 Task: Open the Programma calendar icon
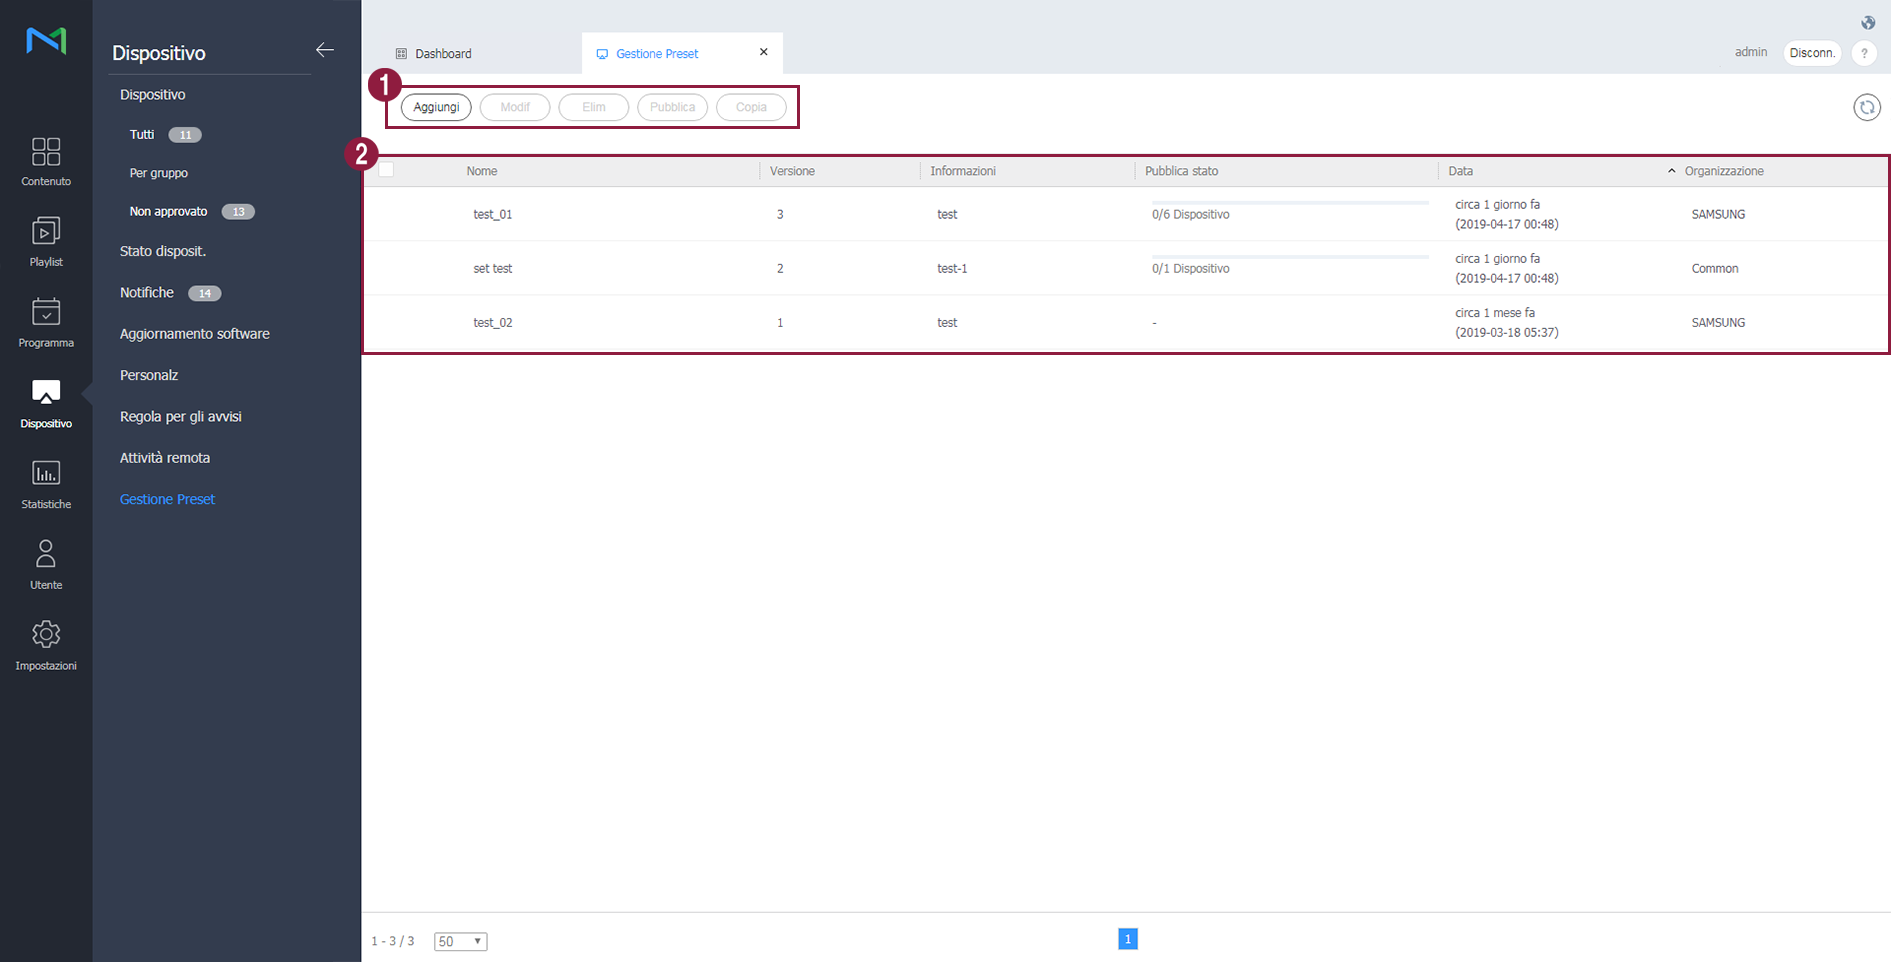click(x=46, y=313)
